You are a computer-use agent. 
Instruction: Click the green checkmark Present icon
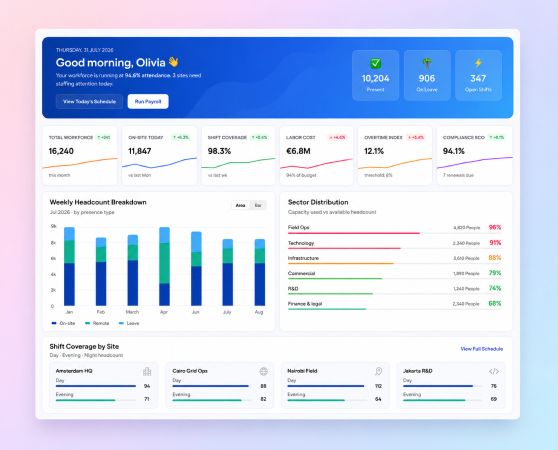[x=375, y=64]
